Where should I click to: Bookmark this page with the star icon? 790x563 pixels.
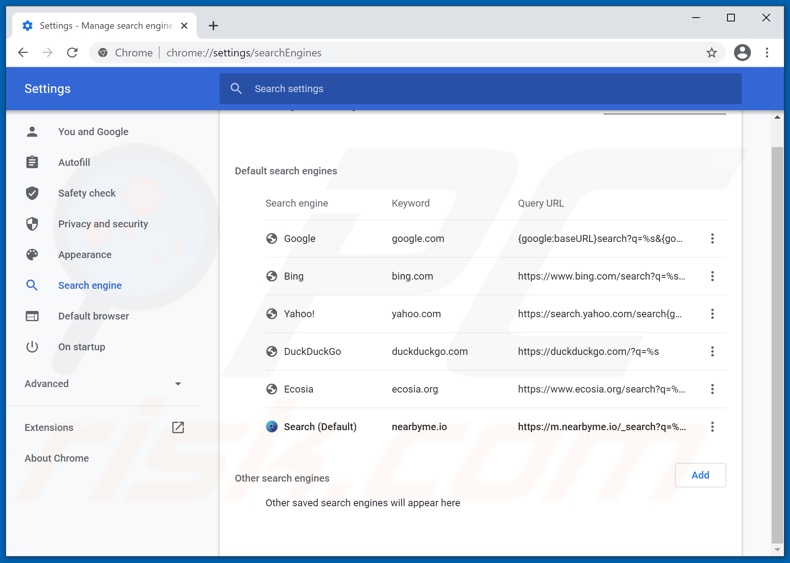pos(711,52)
